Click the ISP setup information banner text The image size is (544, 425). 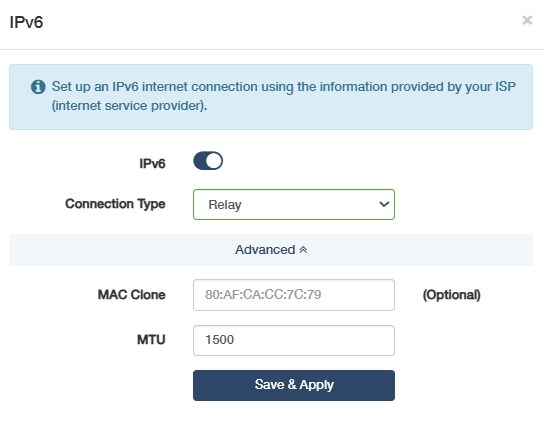tap(283, 96)
